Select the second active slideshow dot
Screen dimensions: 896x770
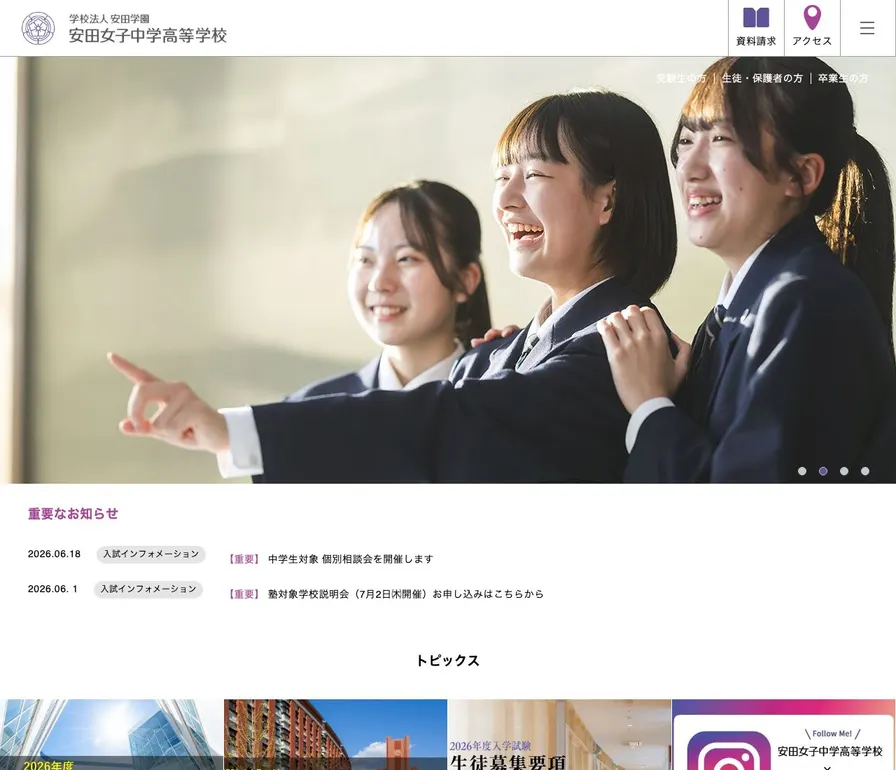point(823,471)
